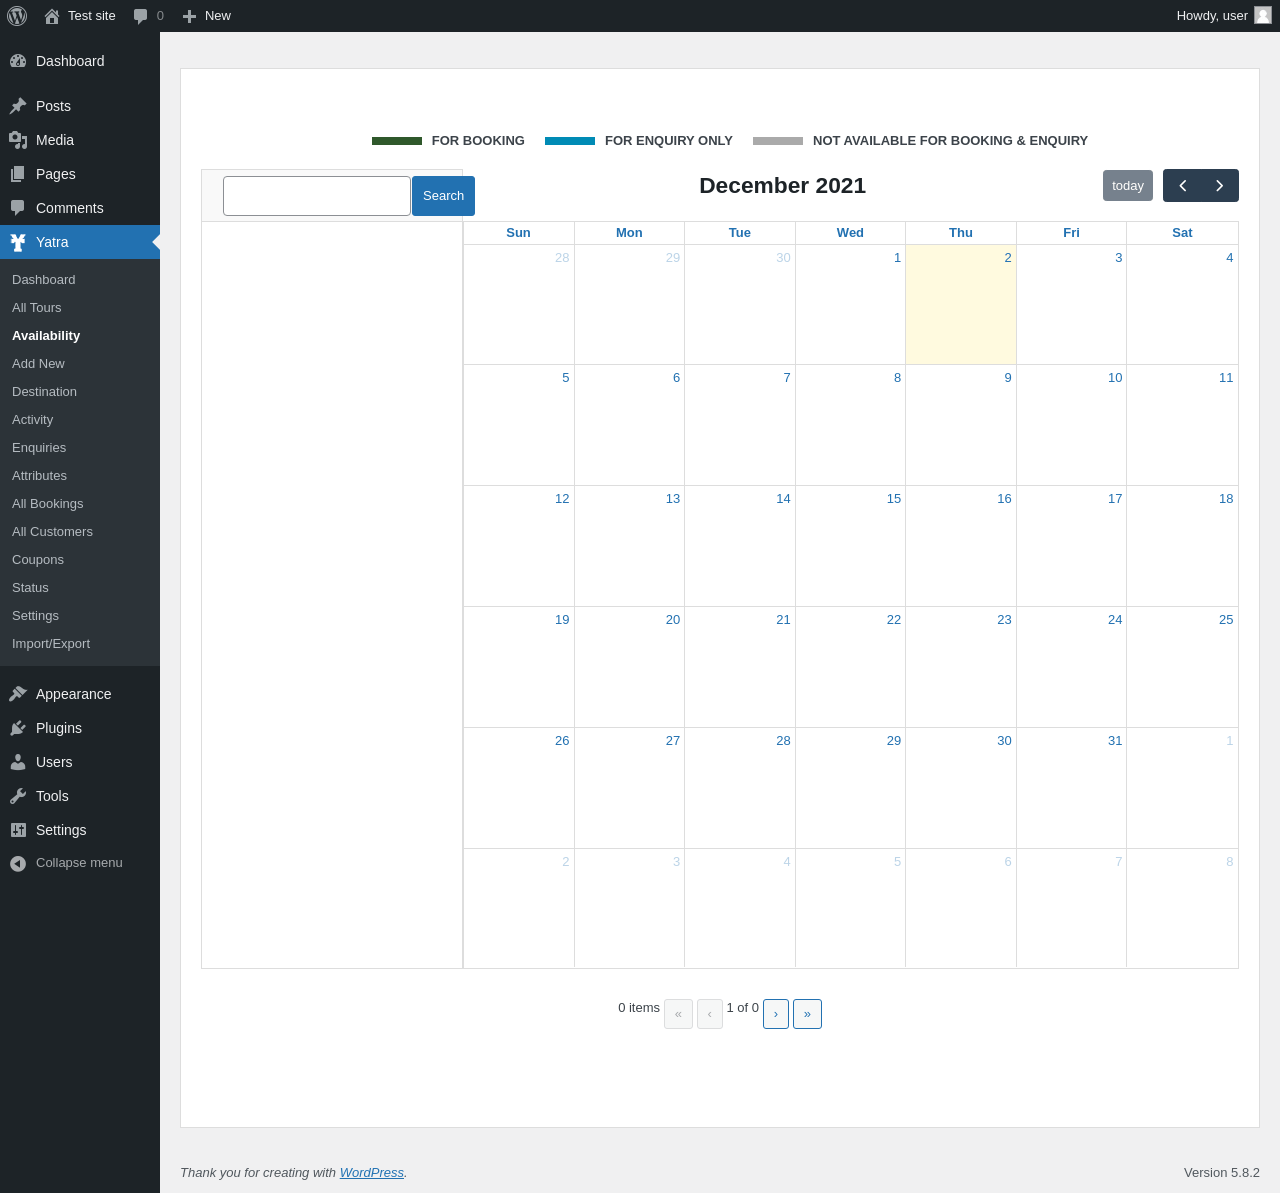
Task: Open All Bookings submenu item
Action: 48,504
